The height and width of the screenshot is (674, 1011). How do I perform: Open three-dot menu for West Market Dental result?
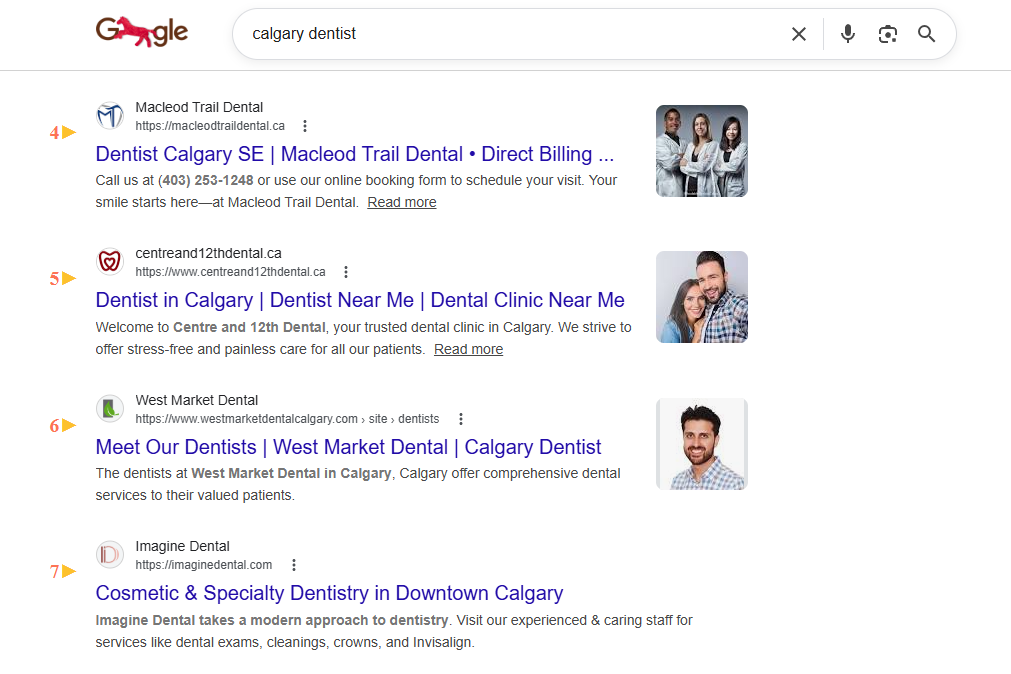tap(460, 419)
